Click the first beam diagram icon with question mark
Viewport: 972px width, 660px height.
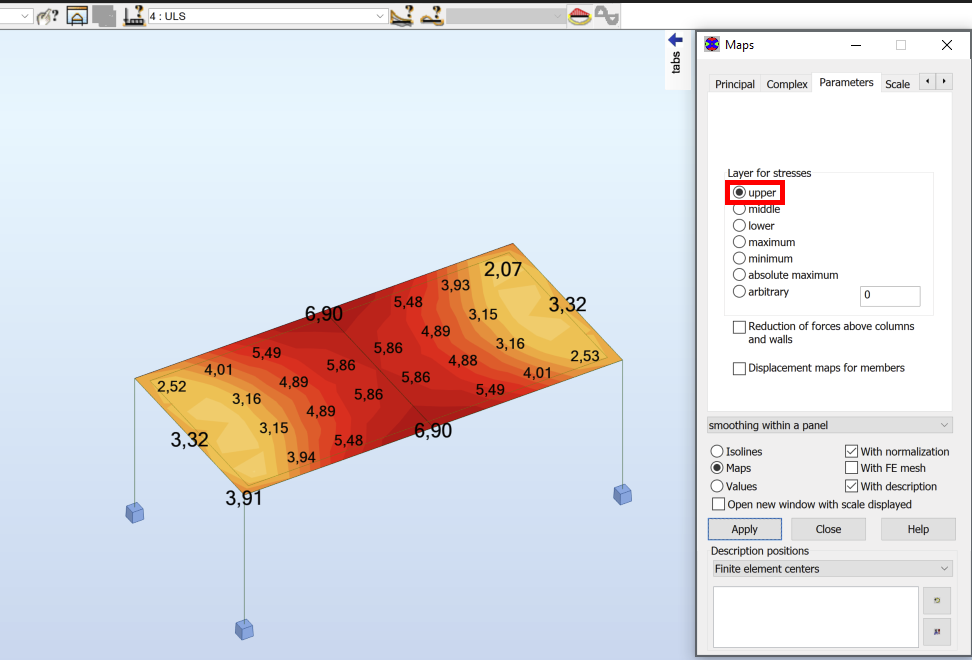pyautogui.click(x=401, y=16)
